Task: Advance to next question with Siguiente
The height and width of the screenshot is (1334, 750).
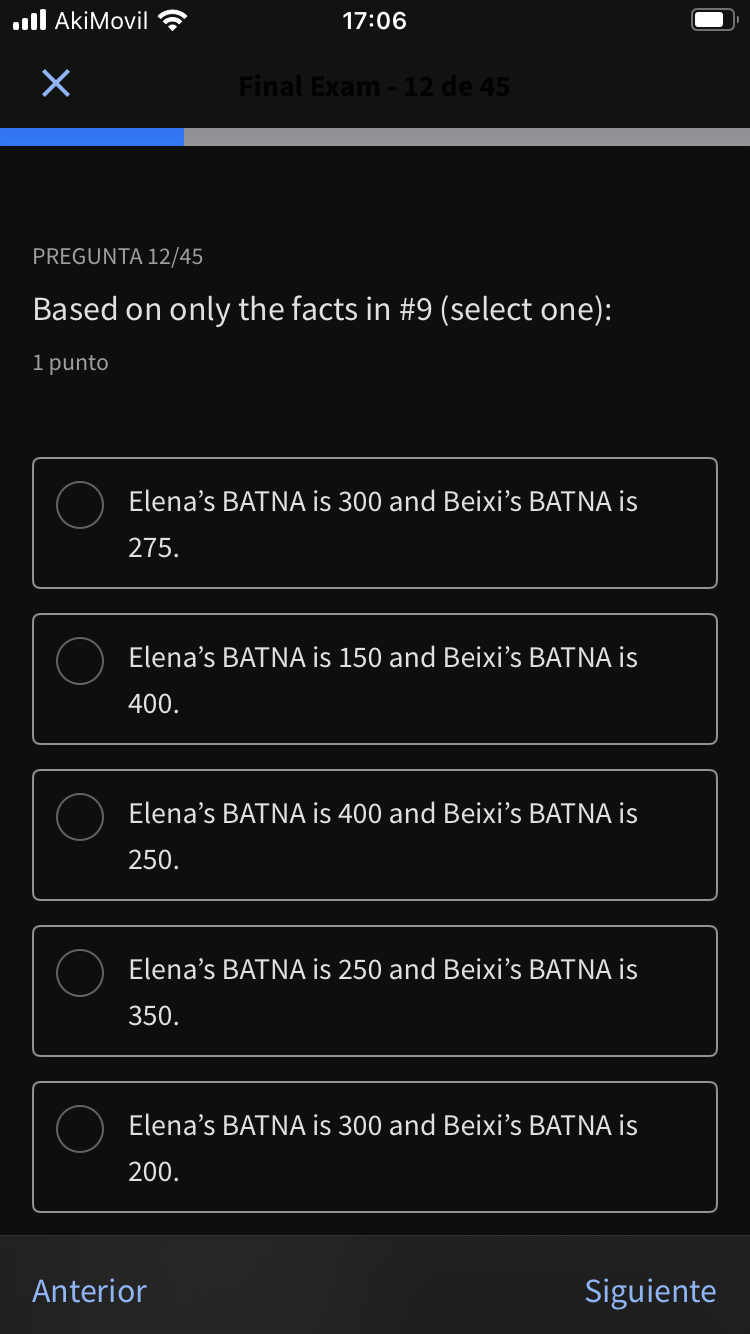Action: pyautogui.click(x=650, y=1291)
